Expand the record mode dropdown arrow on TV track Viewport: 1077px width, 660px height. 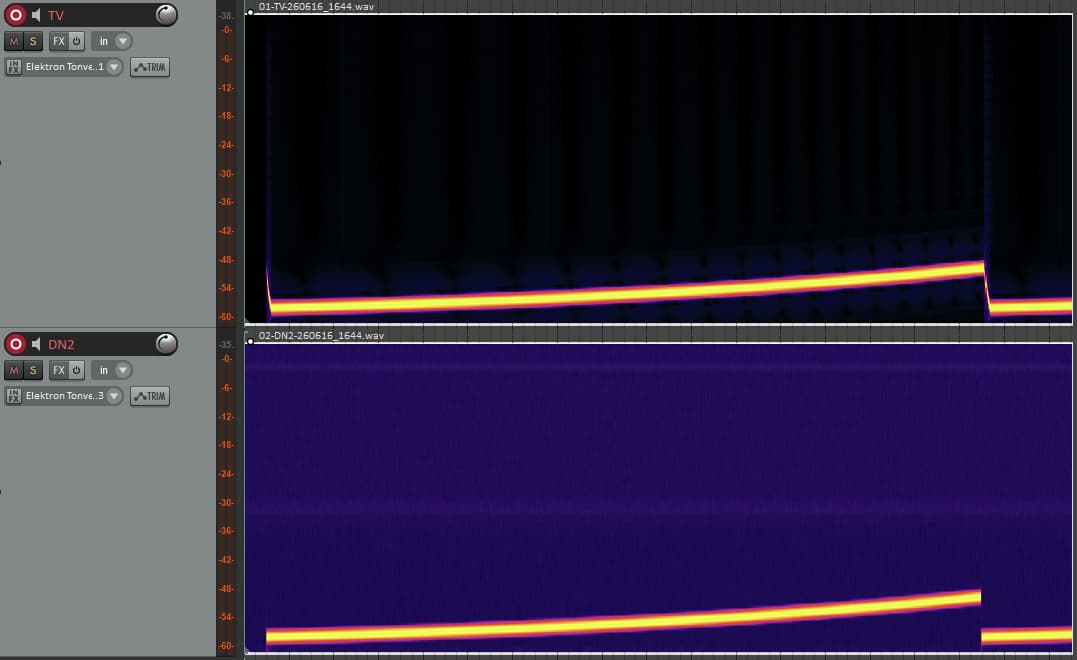[x=123, y=41]
